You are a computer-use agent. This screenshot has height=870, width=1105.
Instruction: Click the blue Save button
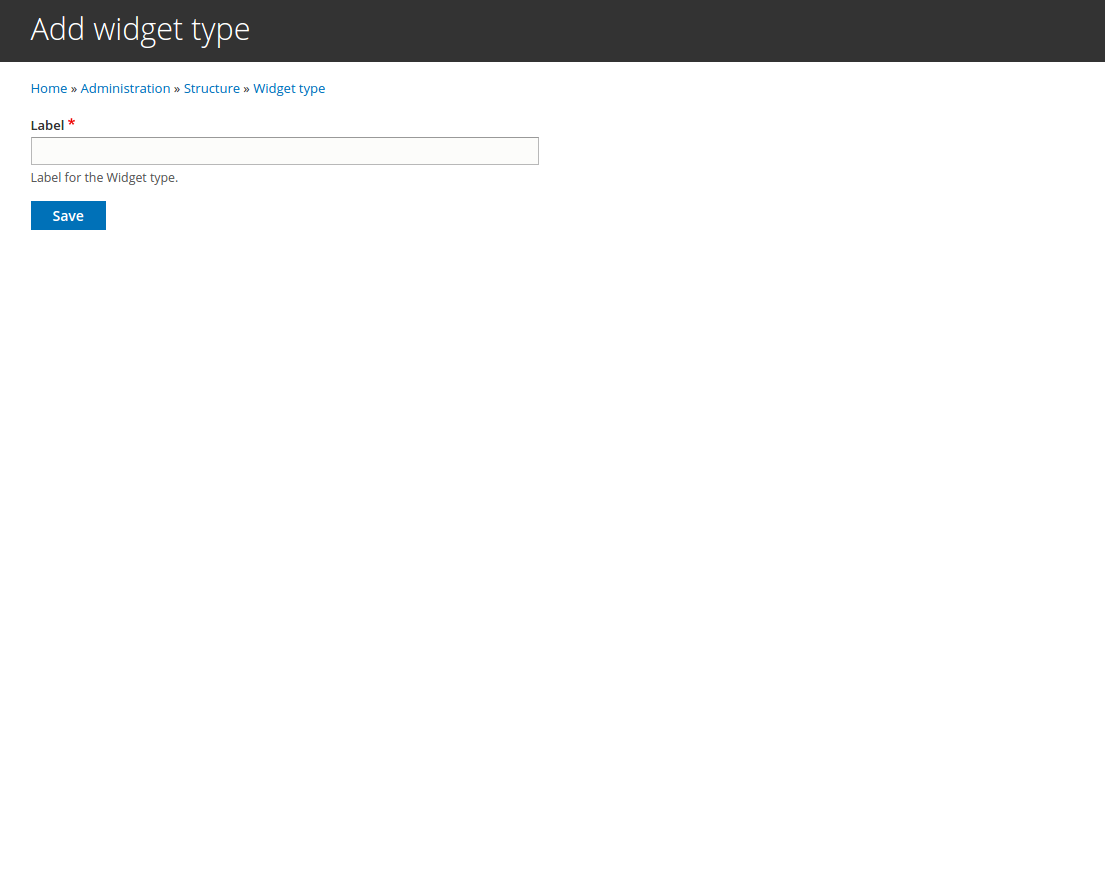68,216
